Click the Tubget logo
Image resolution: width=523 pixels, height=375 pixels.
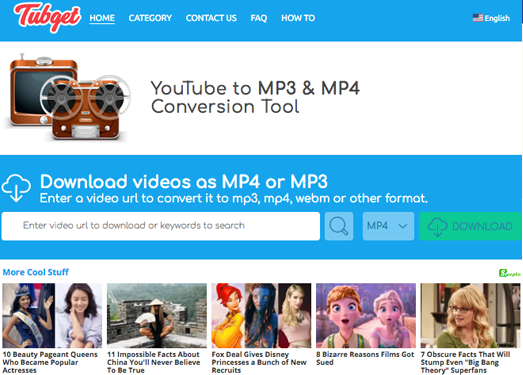(47, 18)
